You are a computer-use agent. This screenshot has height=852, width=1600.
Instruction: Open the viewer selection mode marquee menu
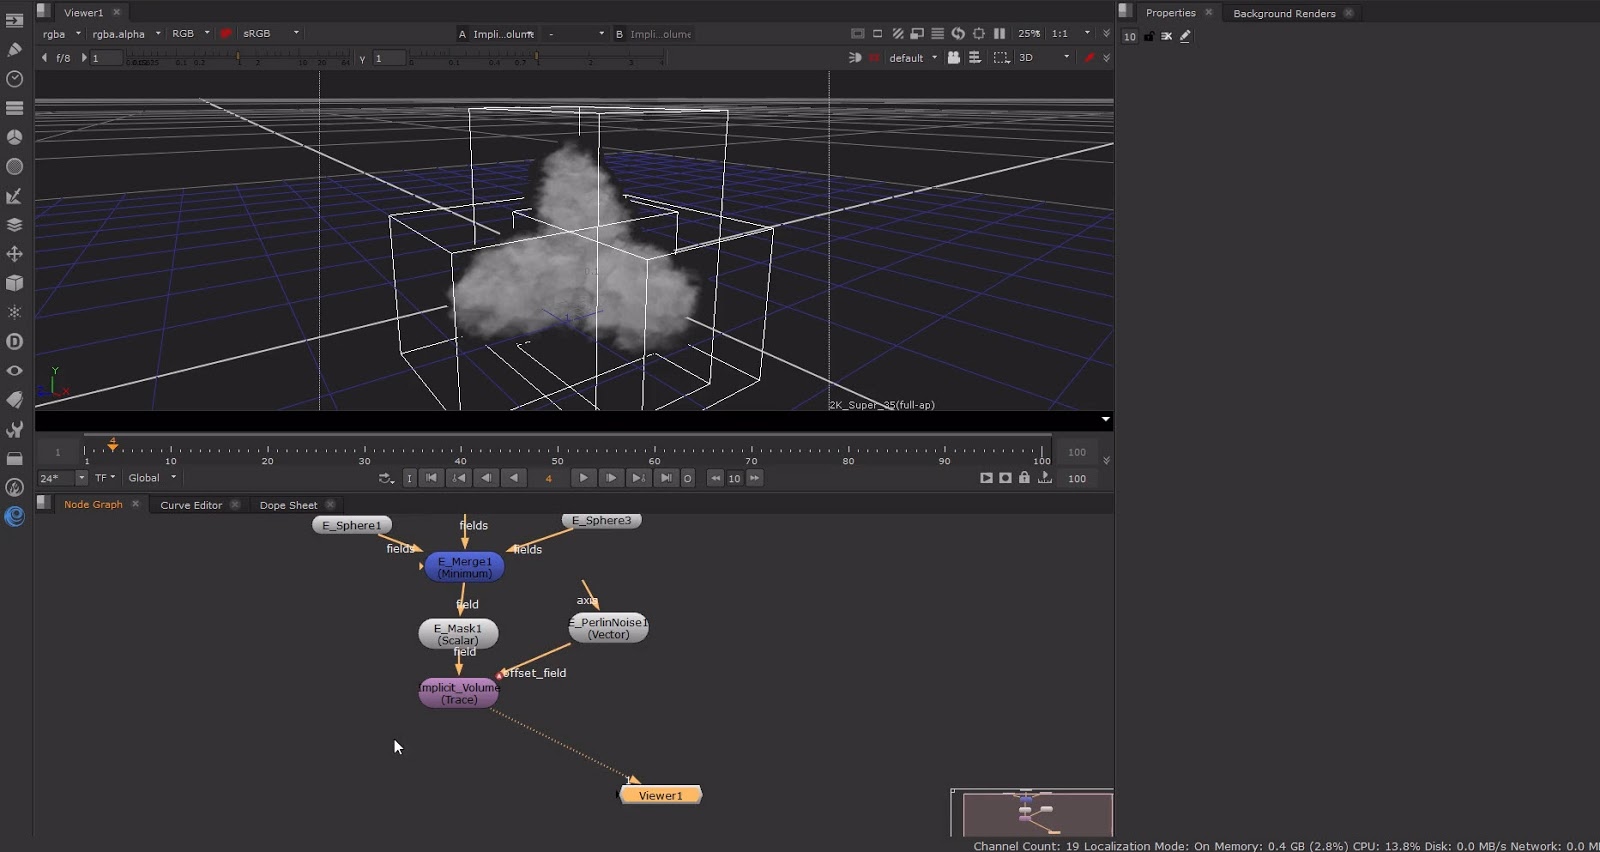(x=1001, y=58)
